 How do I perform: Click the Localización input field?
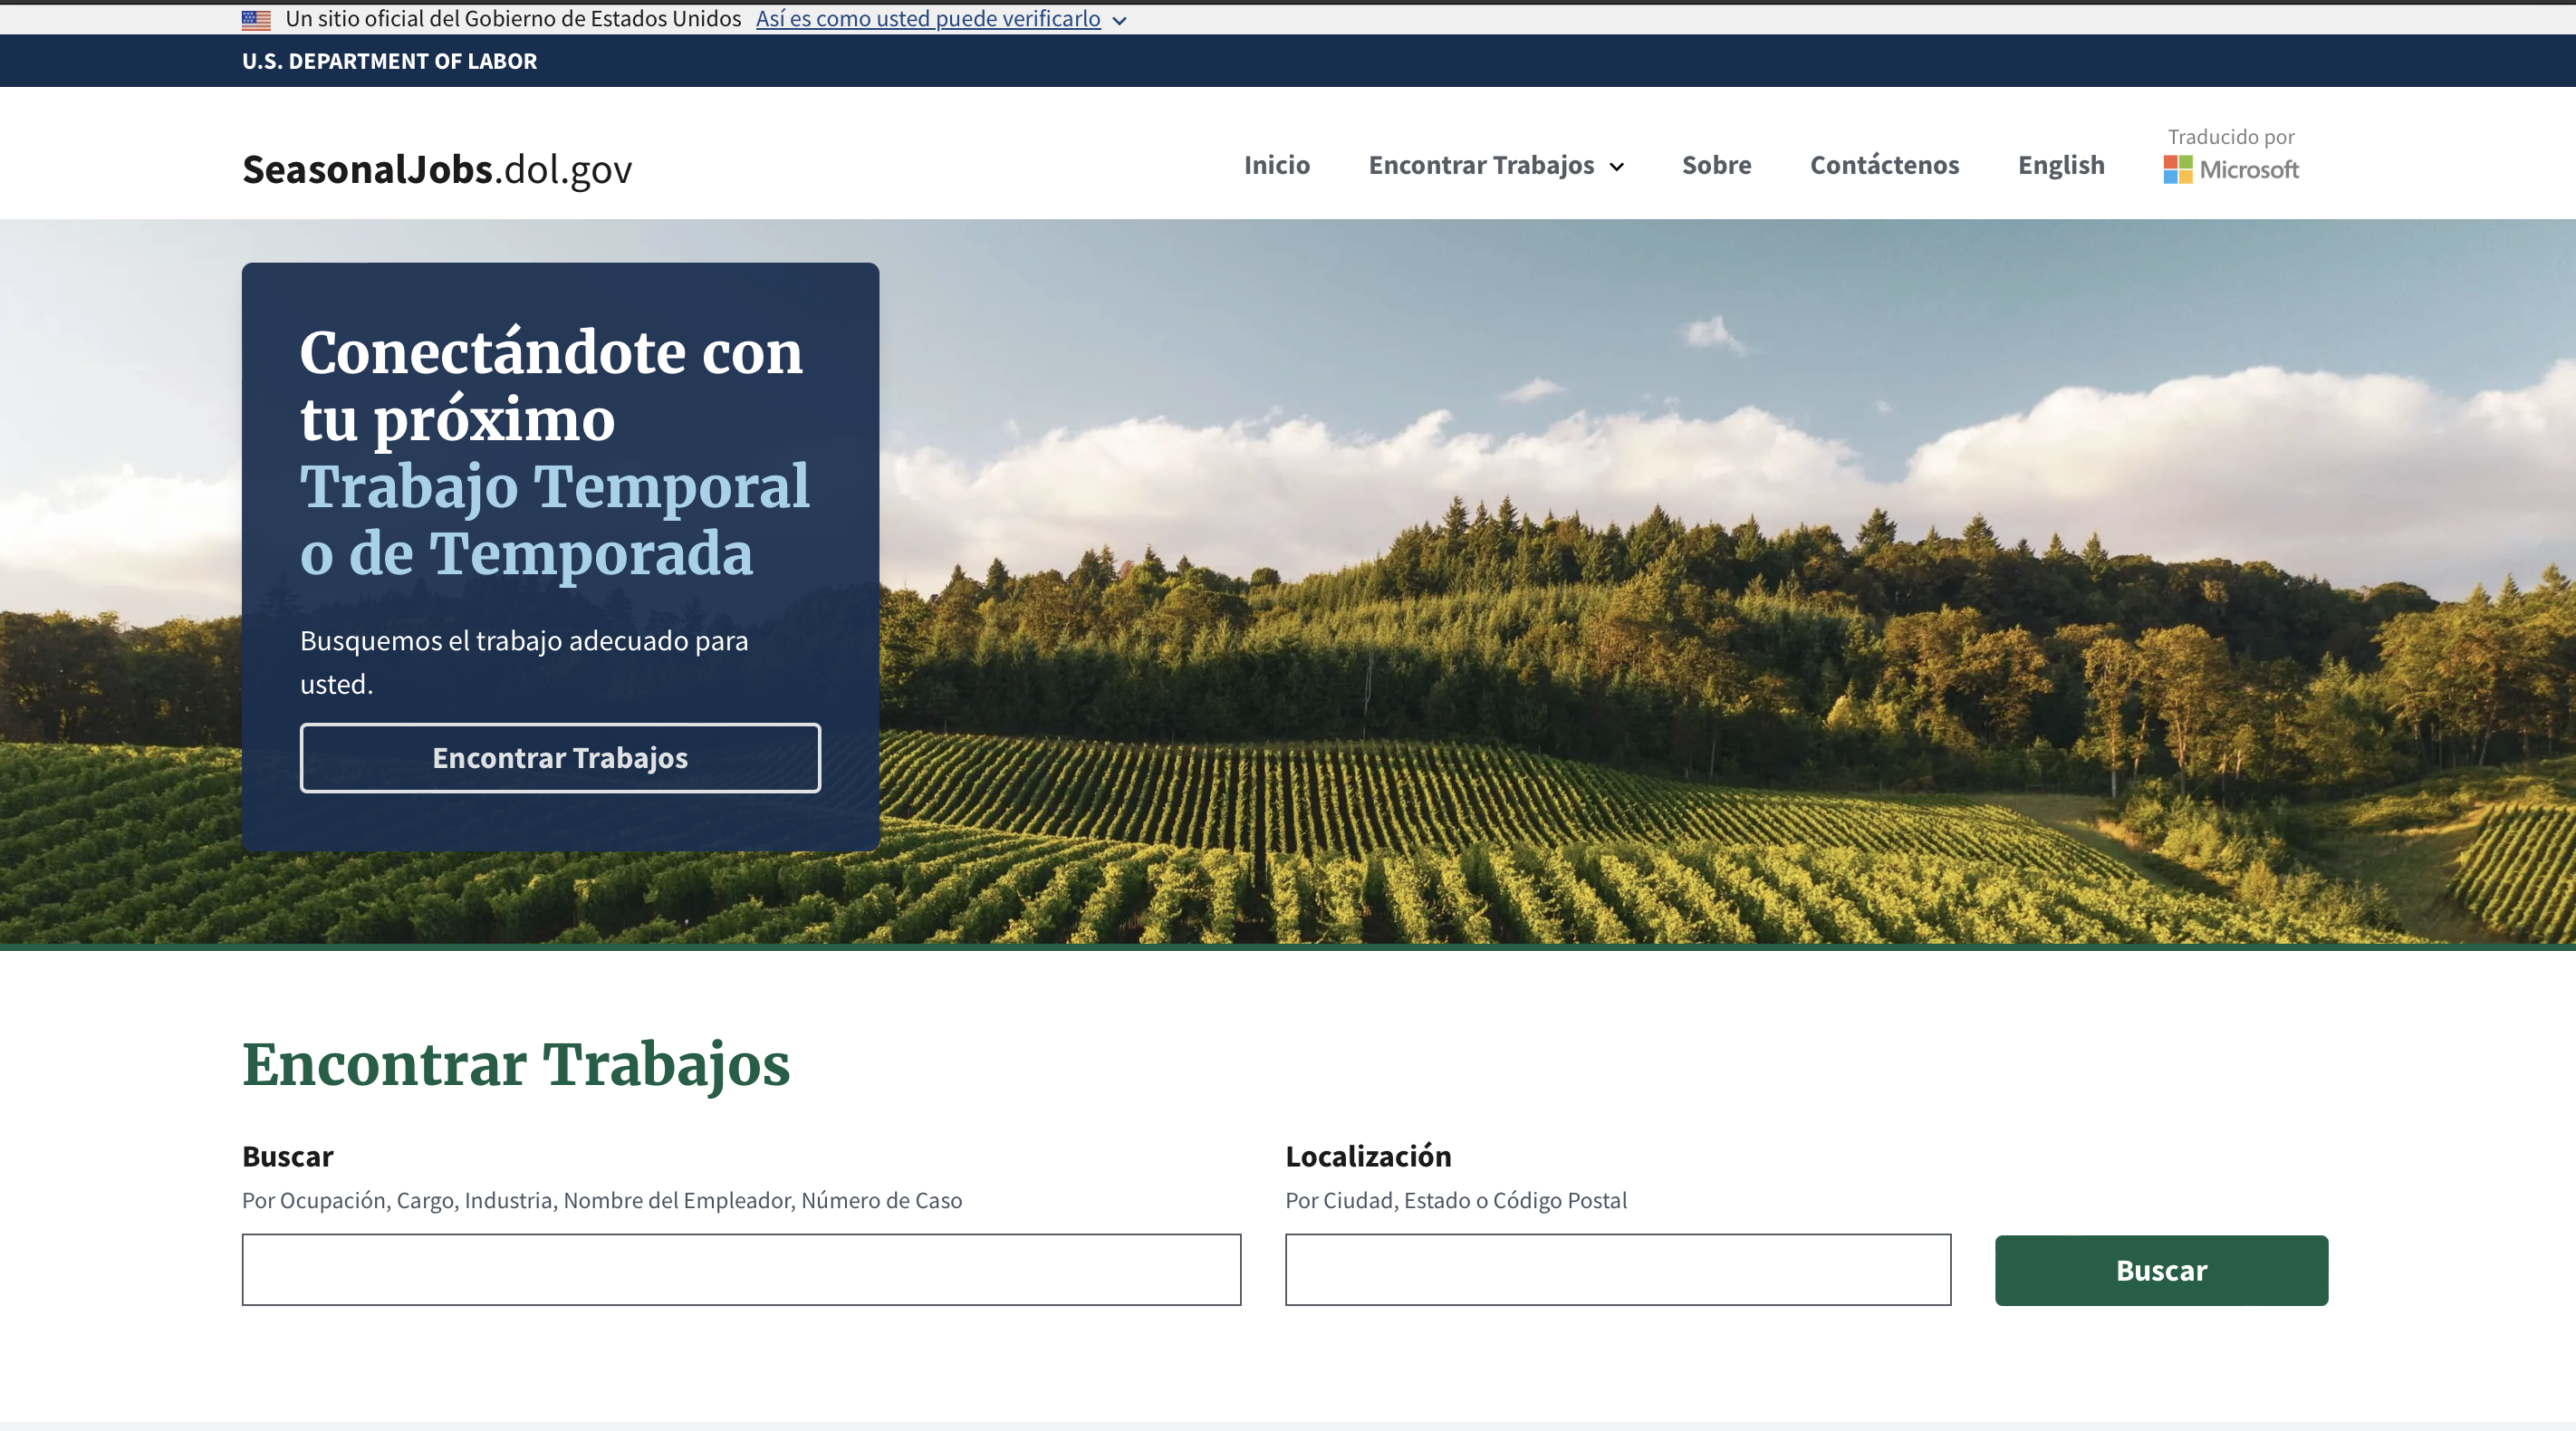[1617, 1270]
